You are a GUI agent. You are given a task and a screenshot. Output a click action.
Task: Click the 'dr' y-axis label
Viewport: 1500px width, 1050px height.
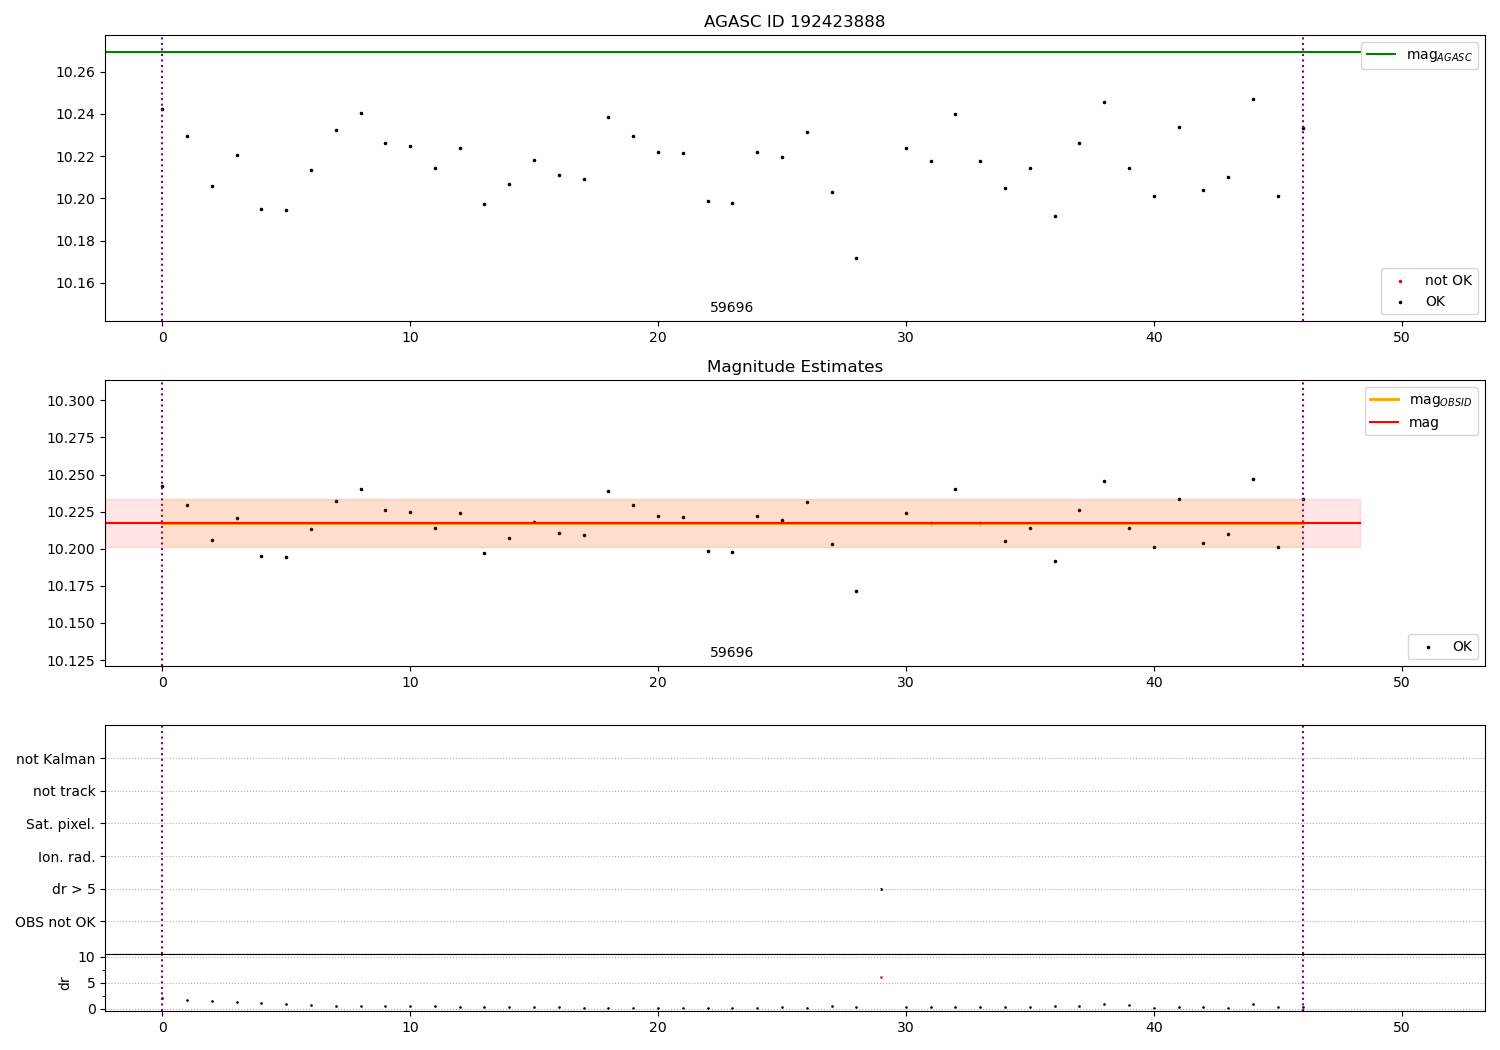coord(65,983)
